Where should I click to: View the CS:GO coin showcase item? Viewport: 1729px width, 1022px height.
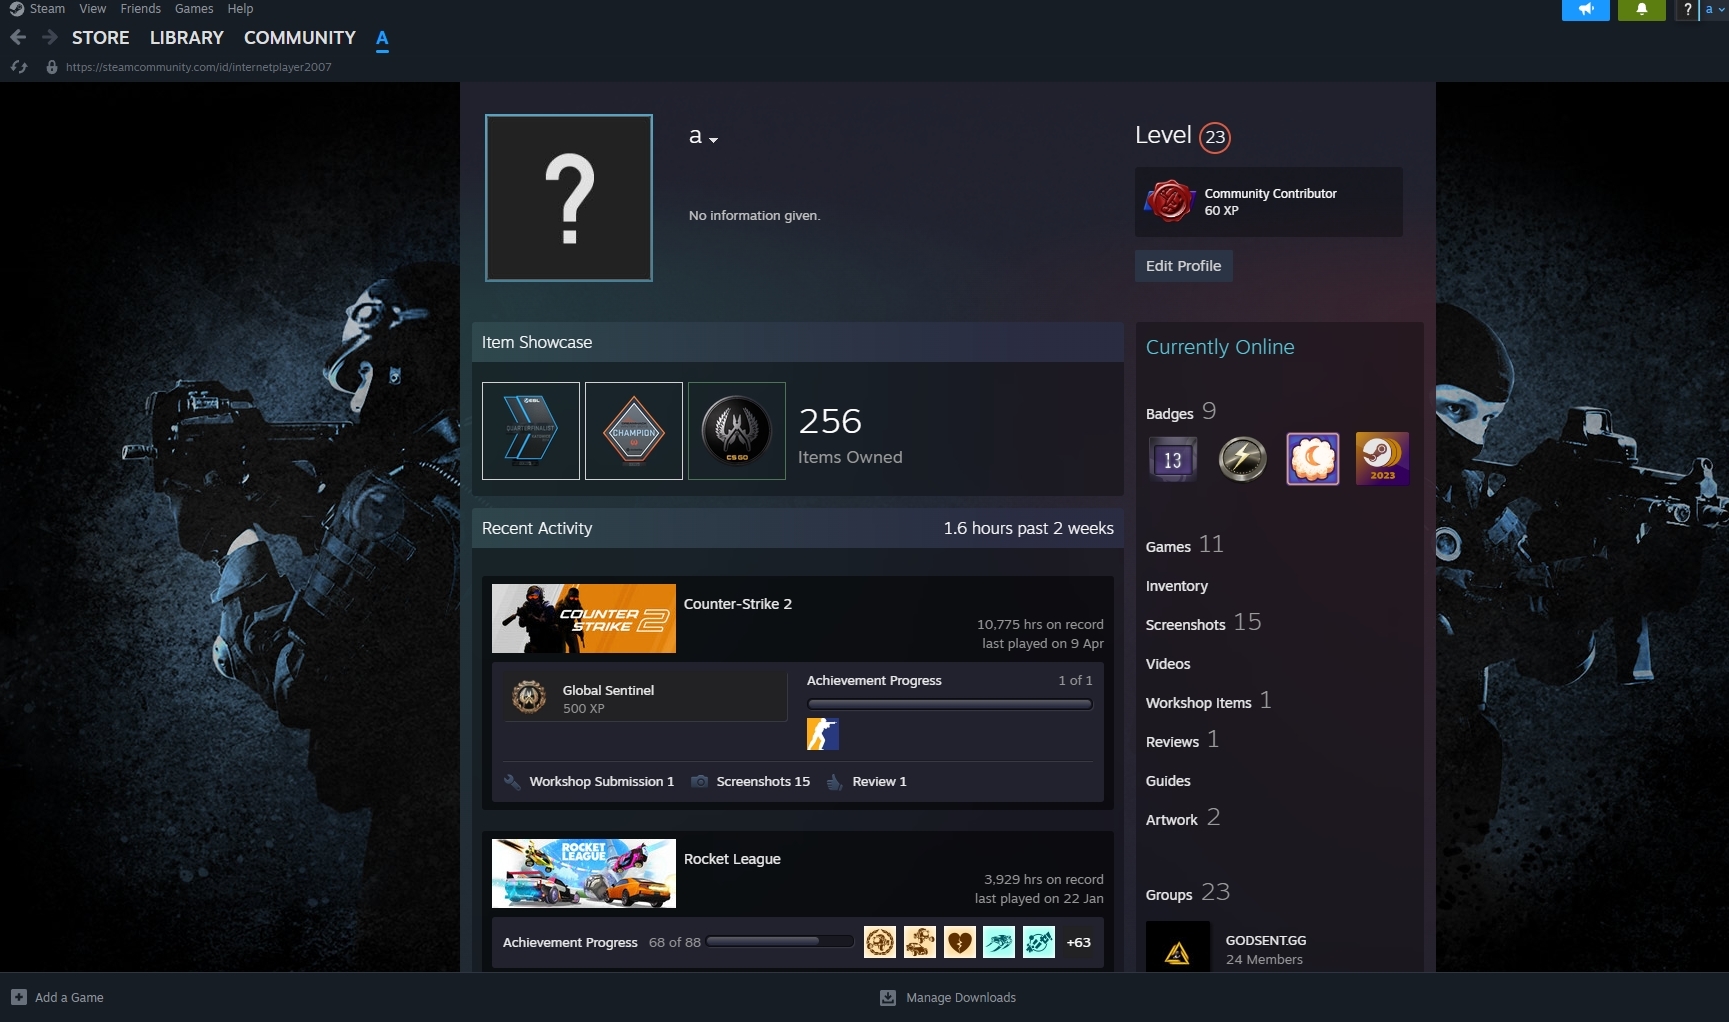point(737,431)
